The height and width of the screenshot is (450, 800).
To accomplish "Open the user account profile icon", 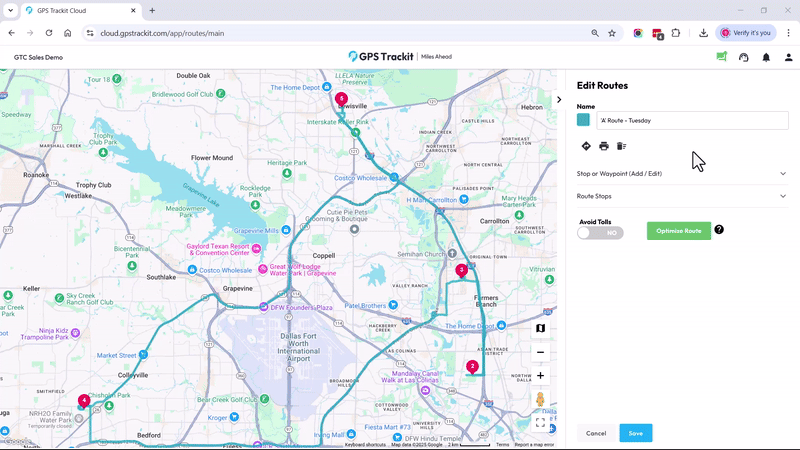I will [x=789, y=57].
